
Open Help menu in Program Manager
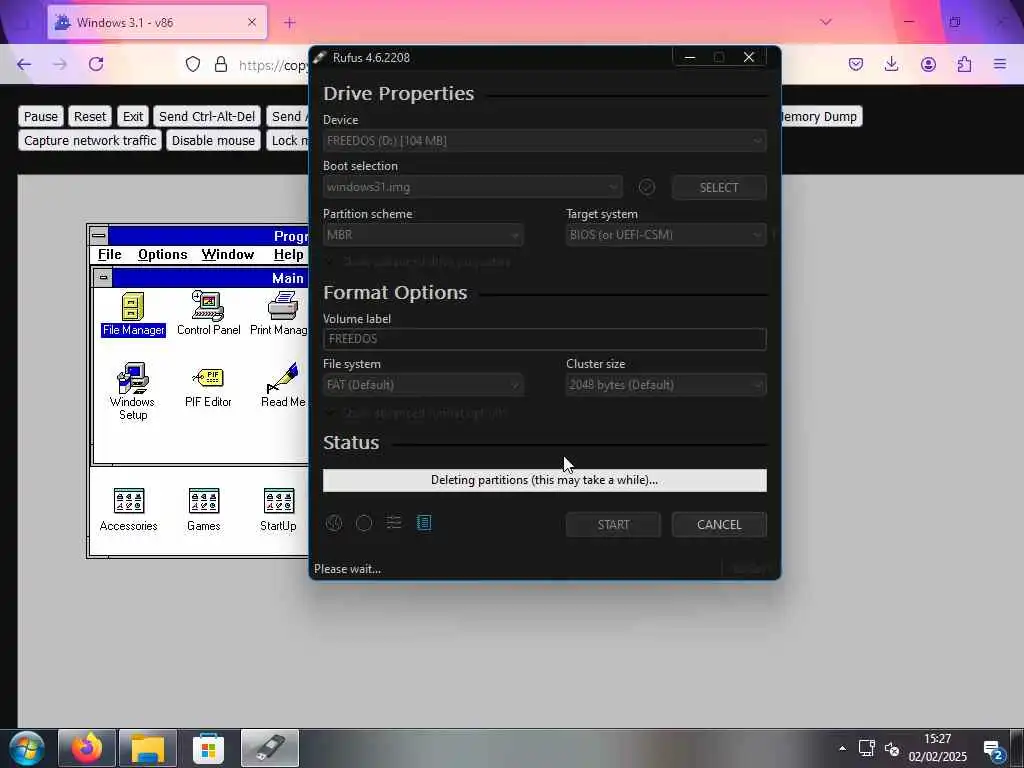[289, 255]
